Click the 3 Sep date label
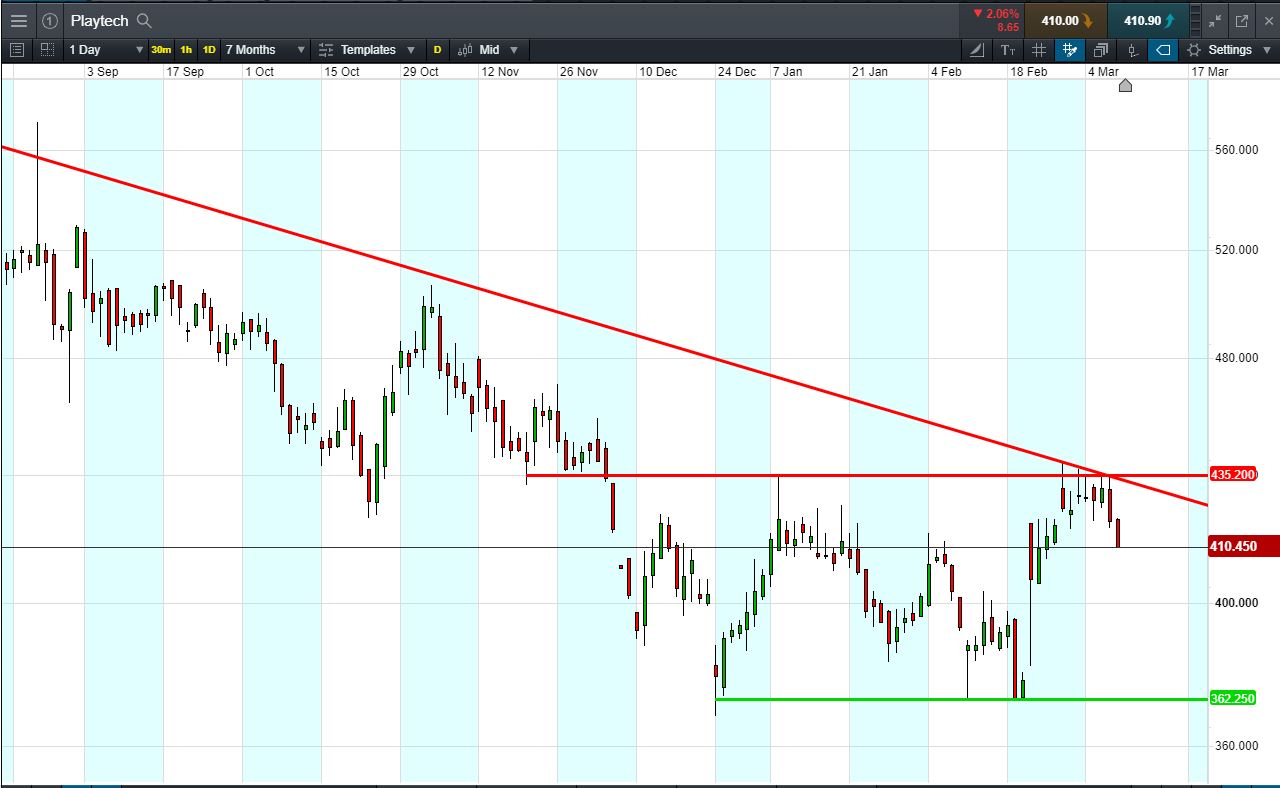Viewport: 1280px width, 788px height. 103,72
